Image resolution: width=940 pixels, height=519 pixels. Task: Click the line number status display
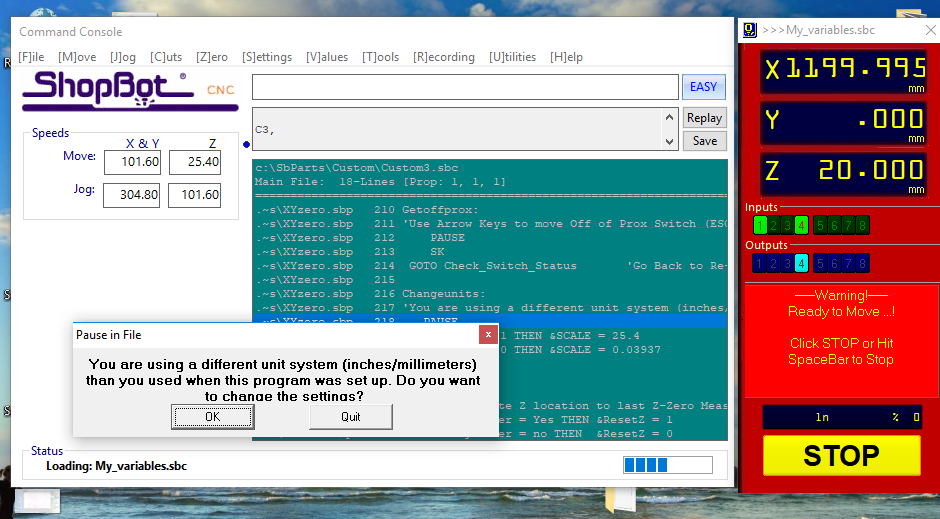click(x=842, y=417)
